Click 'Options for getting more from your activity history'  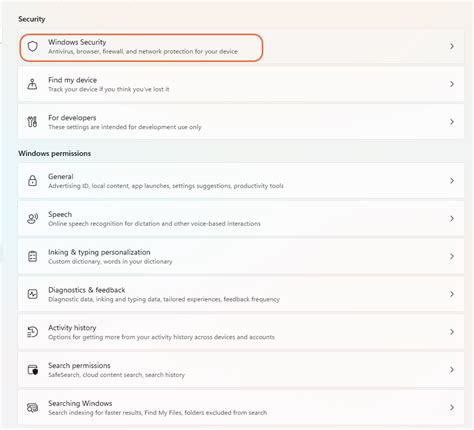161,337
